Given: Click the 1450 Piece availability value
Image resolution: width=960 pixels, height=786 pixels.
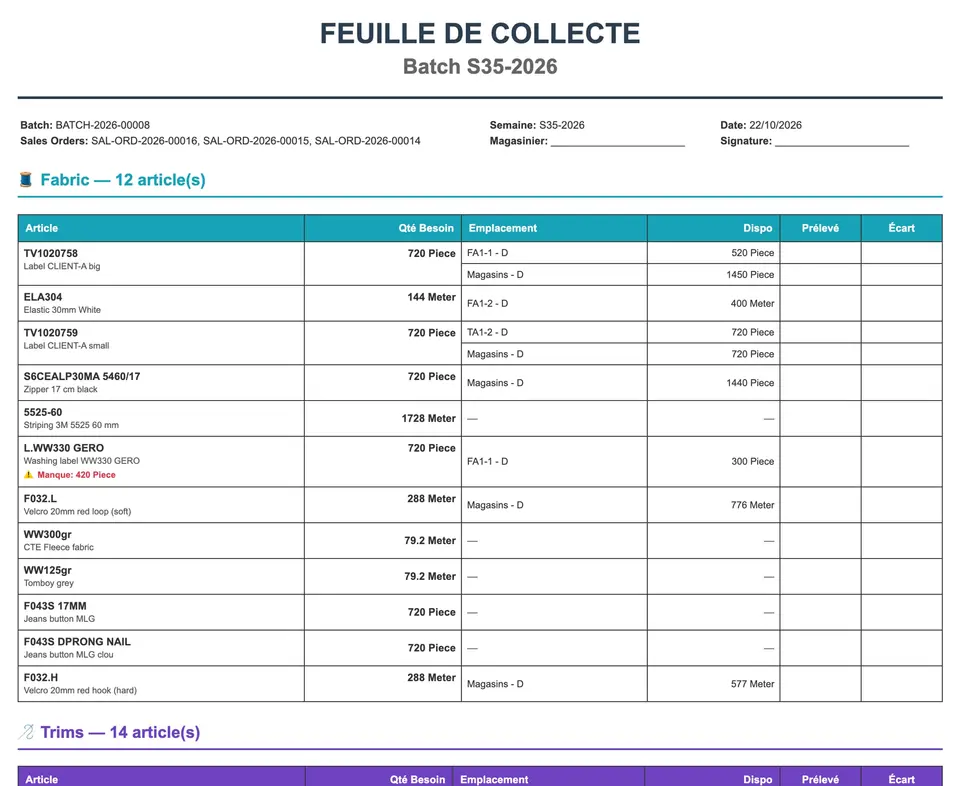Looking at the screenshot, I should (750, 275).
